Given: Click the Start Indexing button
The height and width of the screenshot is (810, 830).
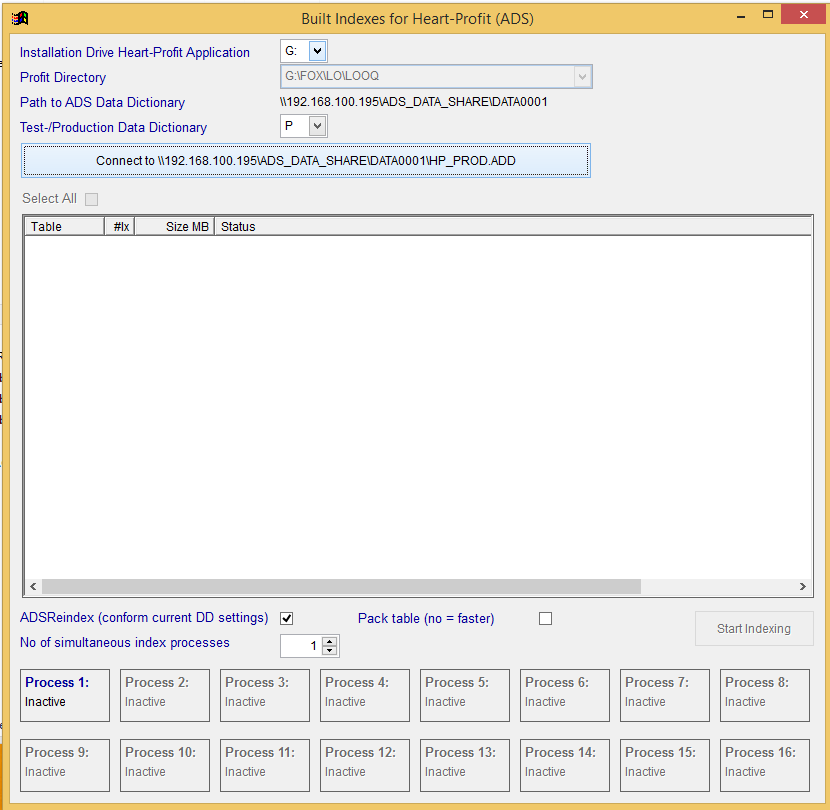Looking at the screenshot, I should point(754,628).
